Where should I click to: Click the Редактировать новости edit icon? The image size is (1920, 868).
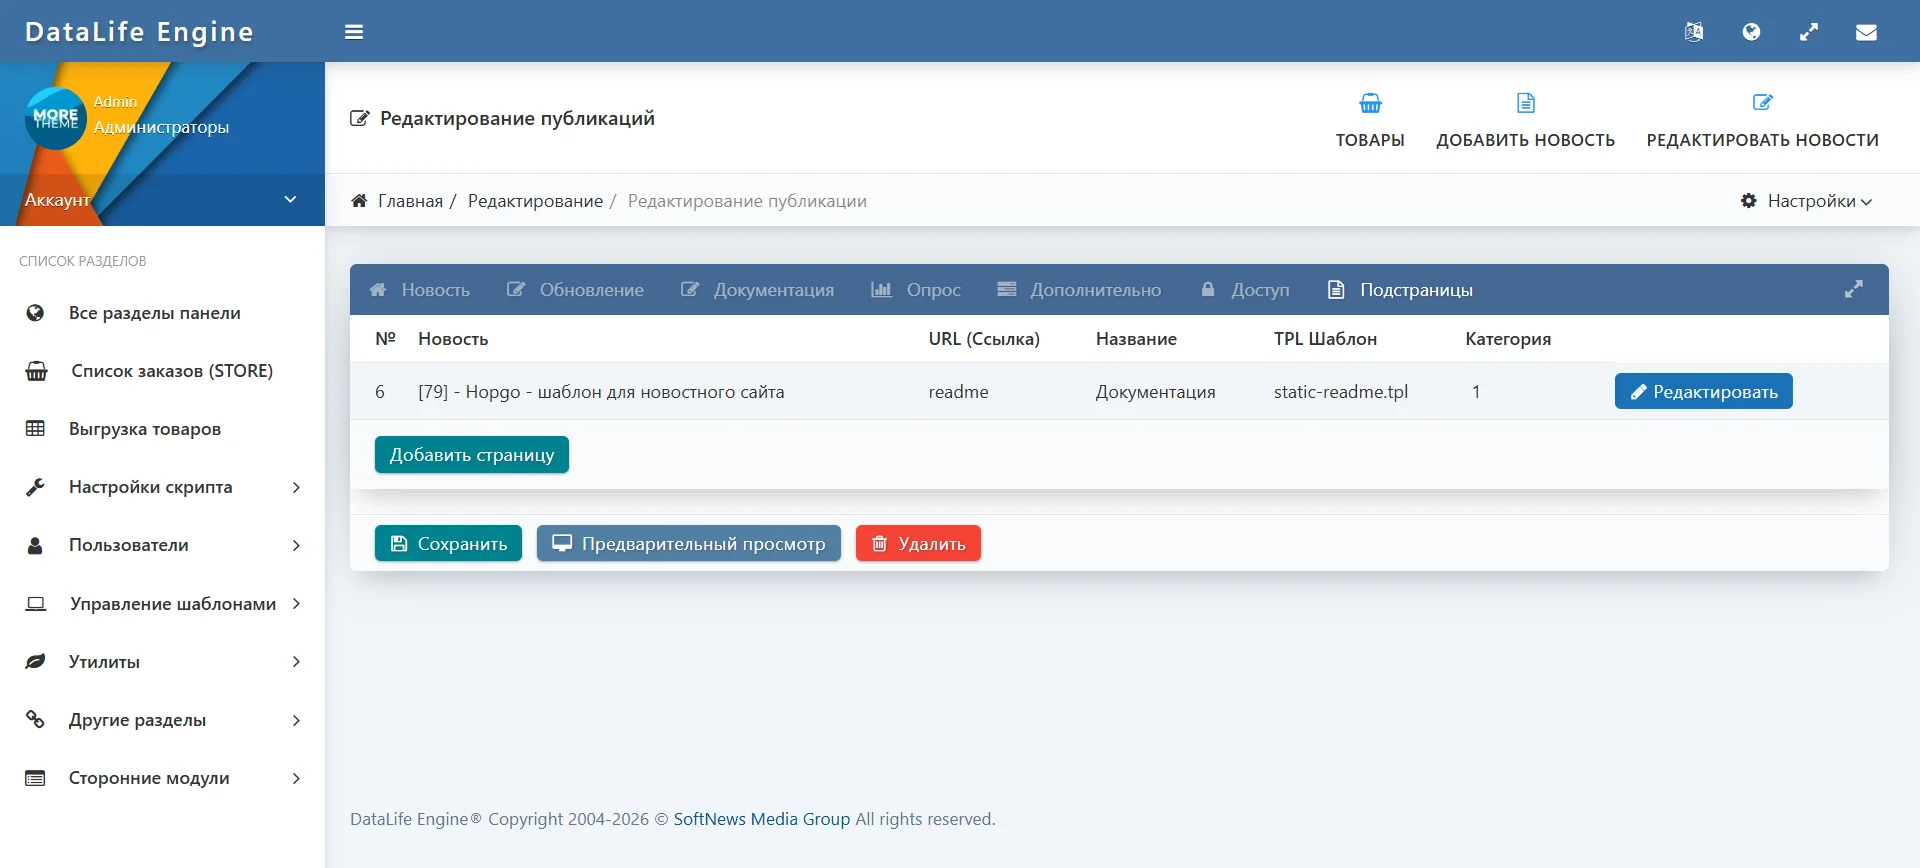coord(1762,104)
